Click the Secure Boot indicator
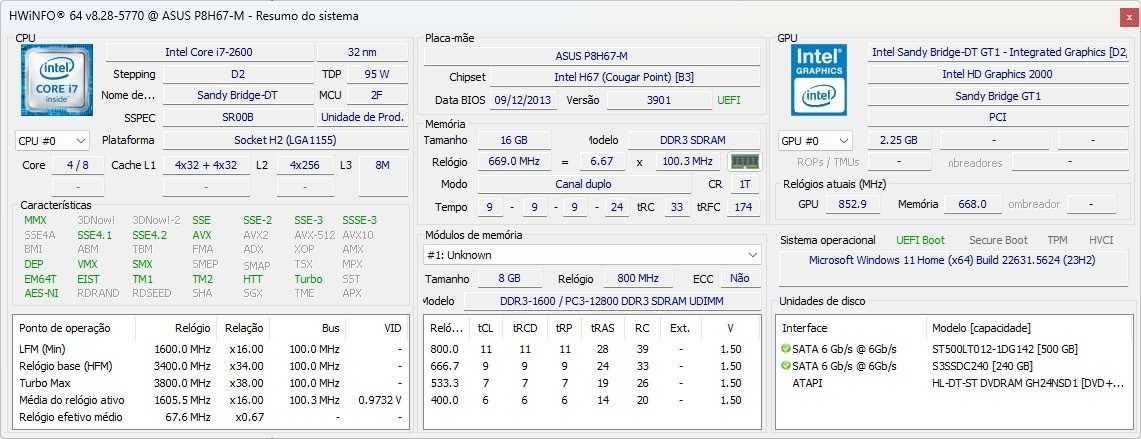The height and width of the screenshot is (439, 1141). (x=998, y=240)
